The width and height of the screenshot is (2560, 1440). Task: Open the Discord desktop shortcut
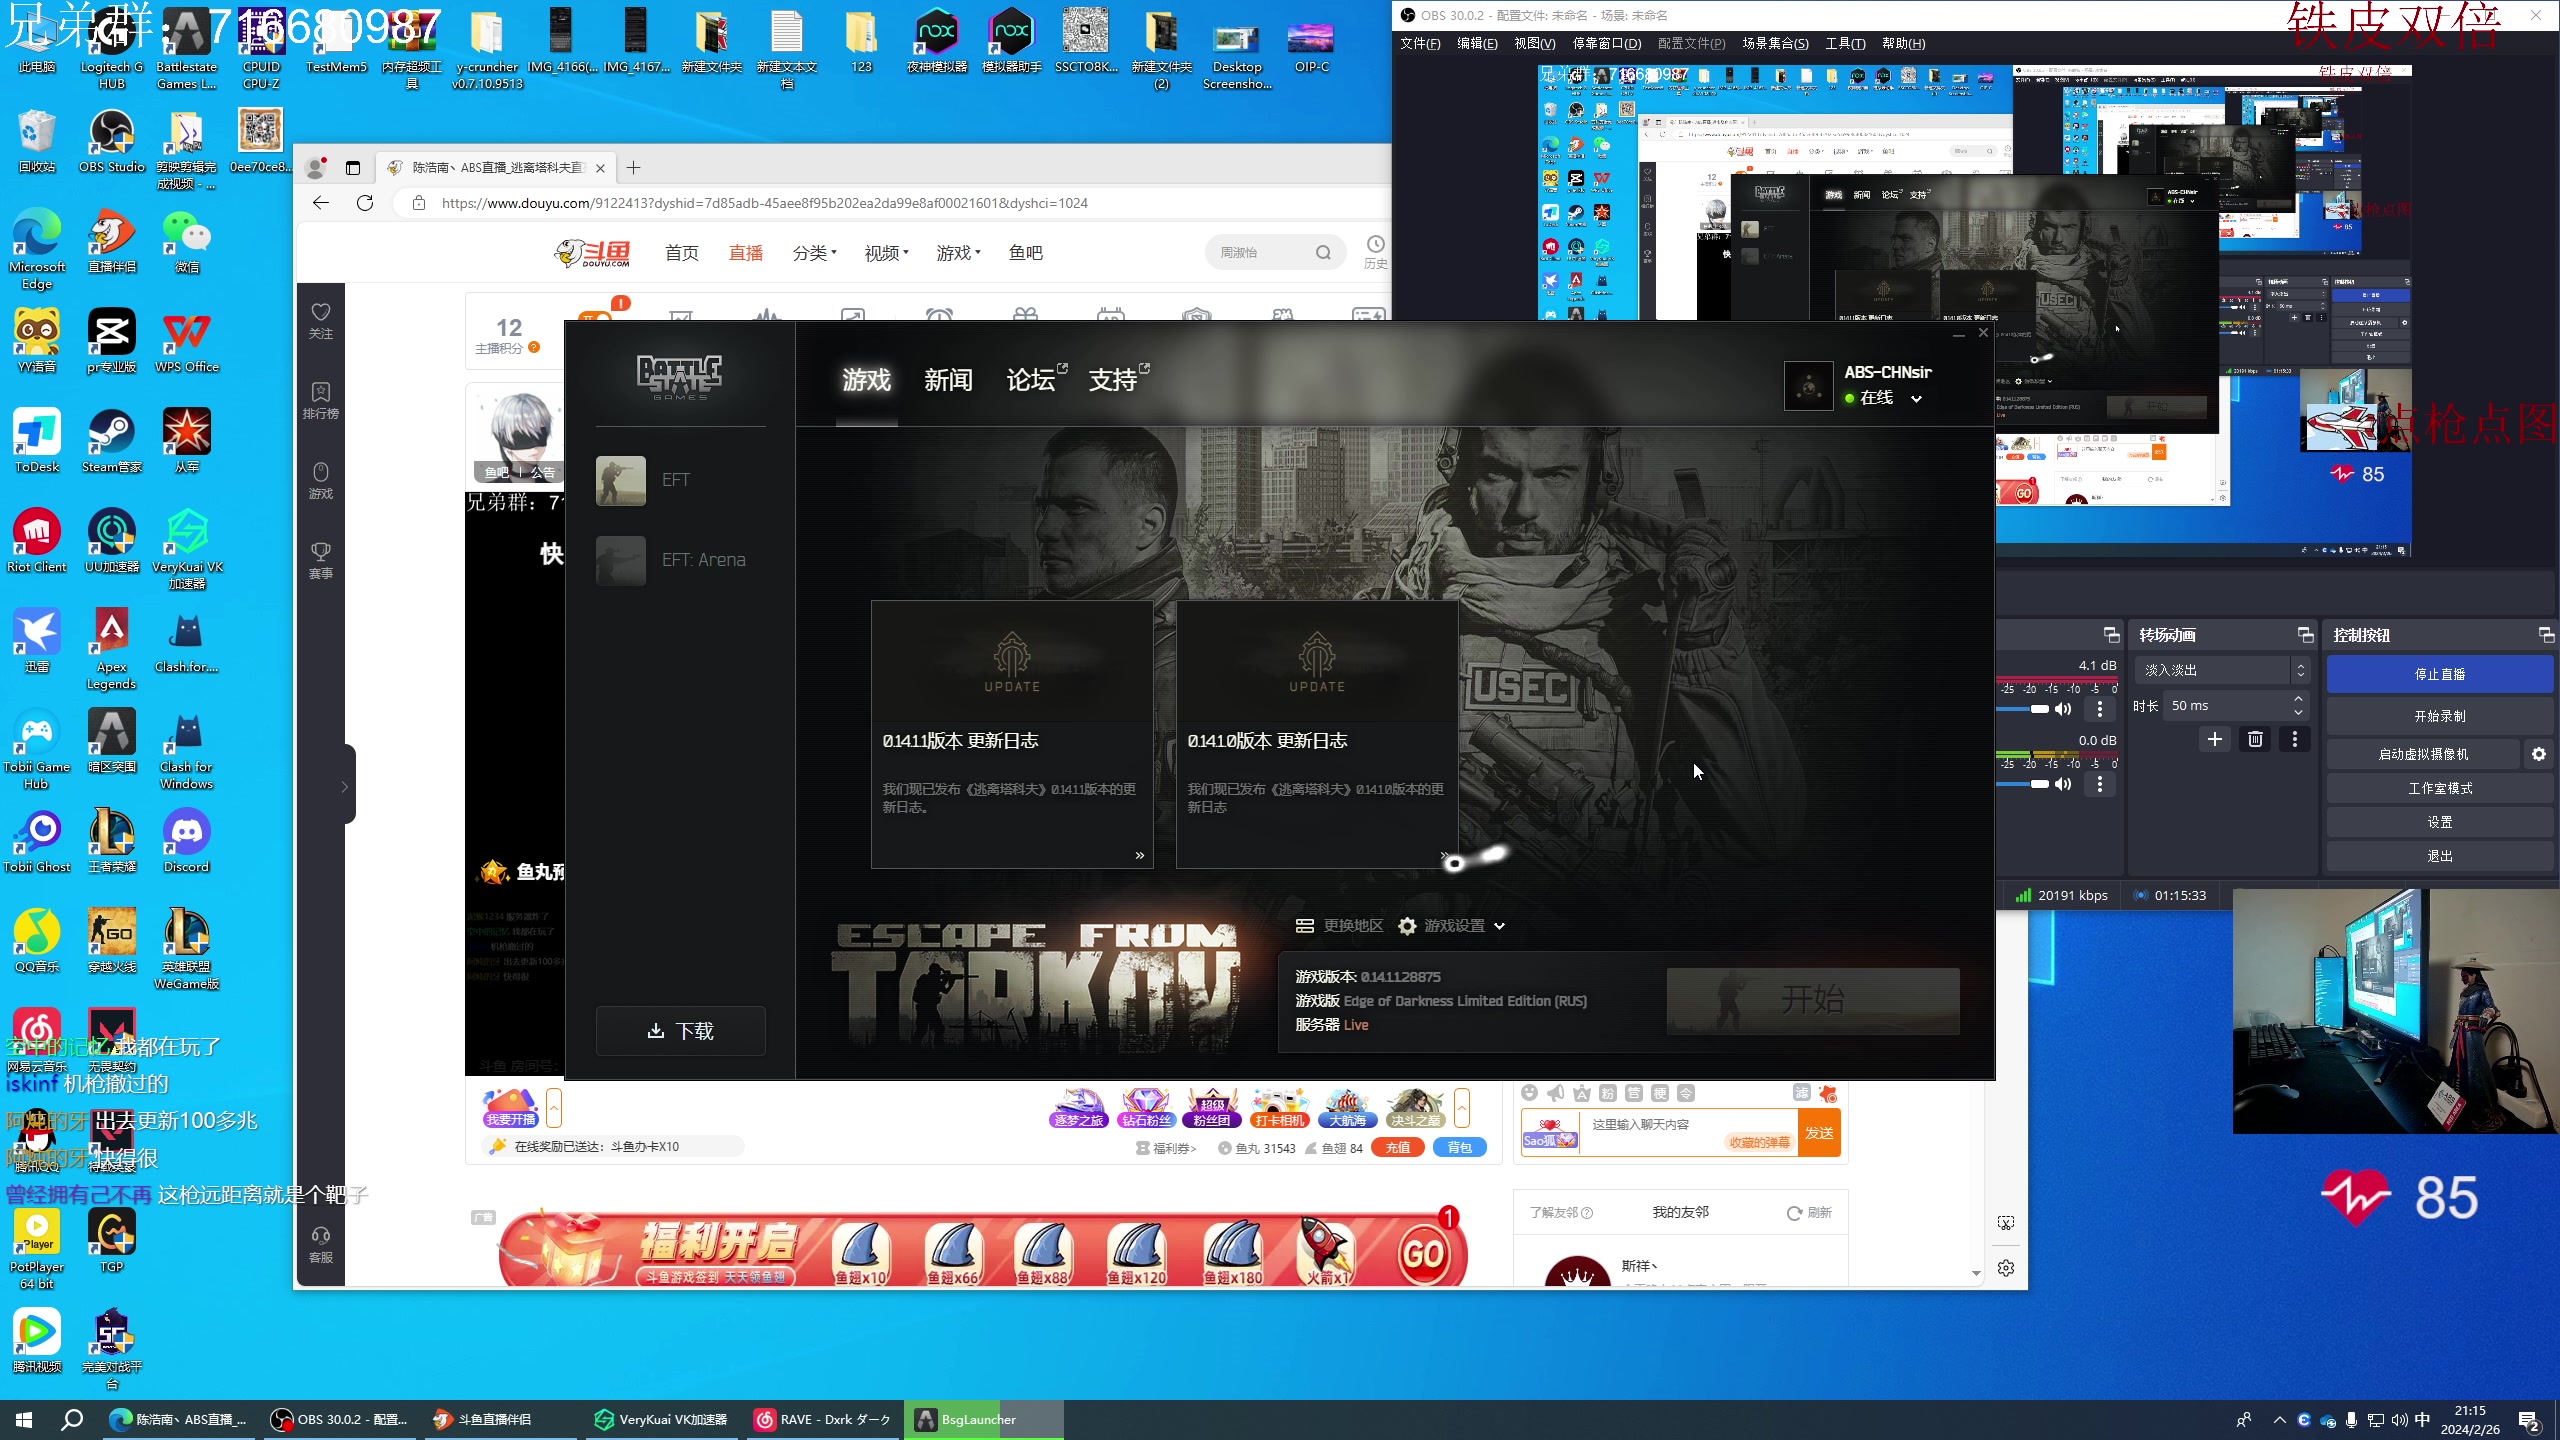[x=187, y=841]
